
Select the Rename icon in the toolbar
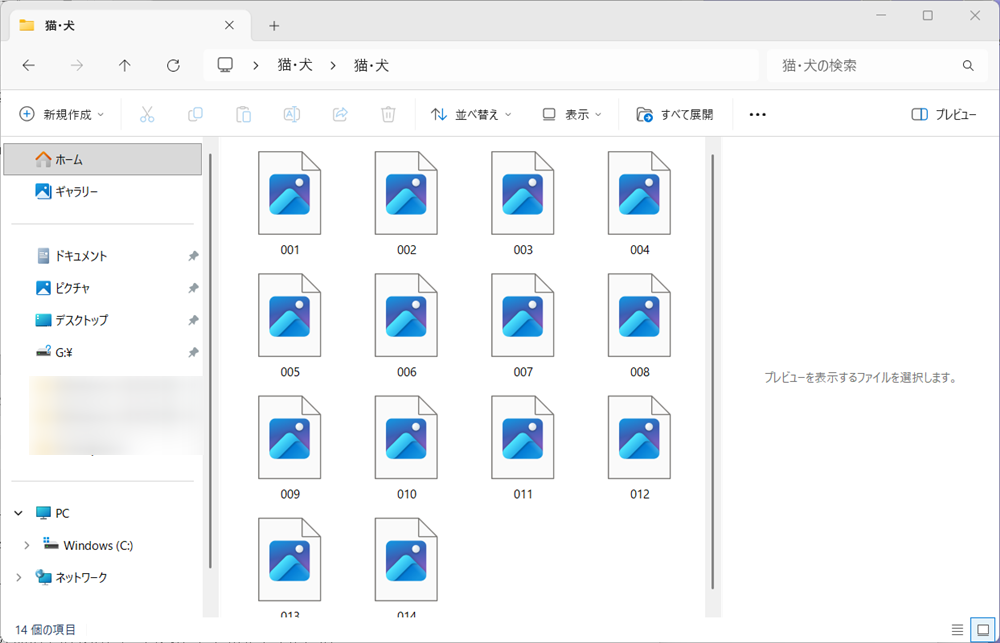pyautogui.click(x=291, y=113)
